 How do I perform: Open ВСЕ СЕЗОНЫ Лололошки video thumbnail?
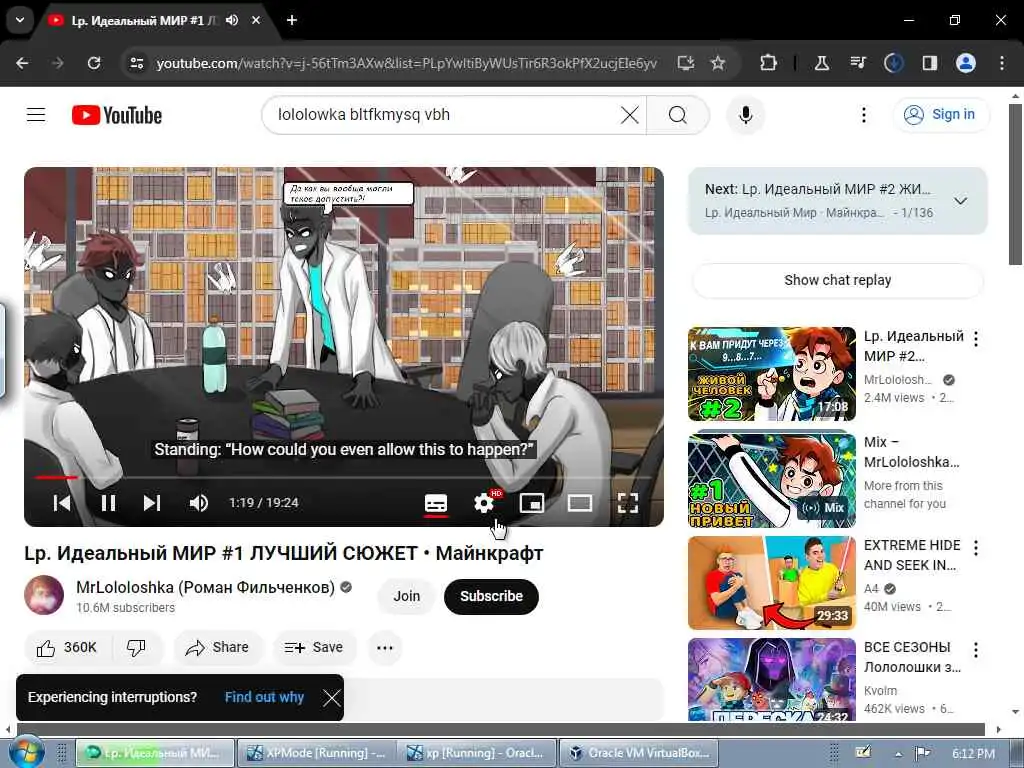[771, 680]
